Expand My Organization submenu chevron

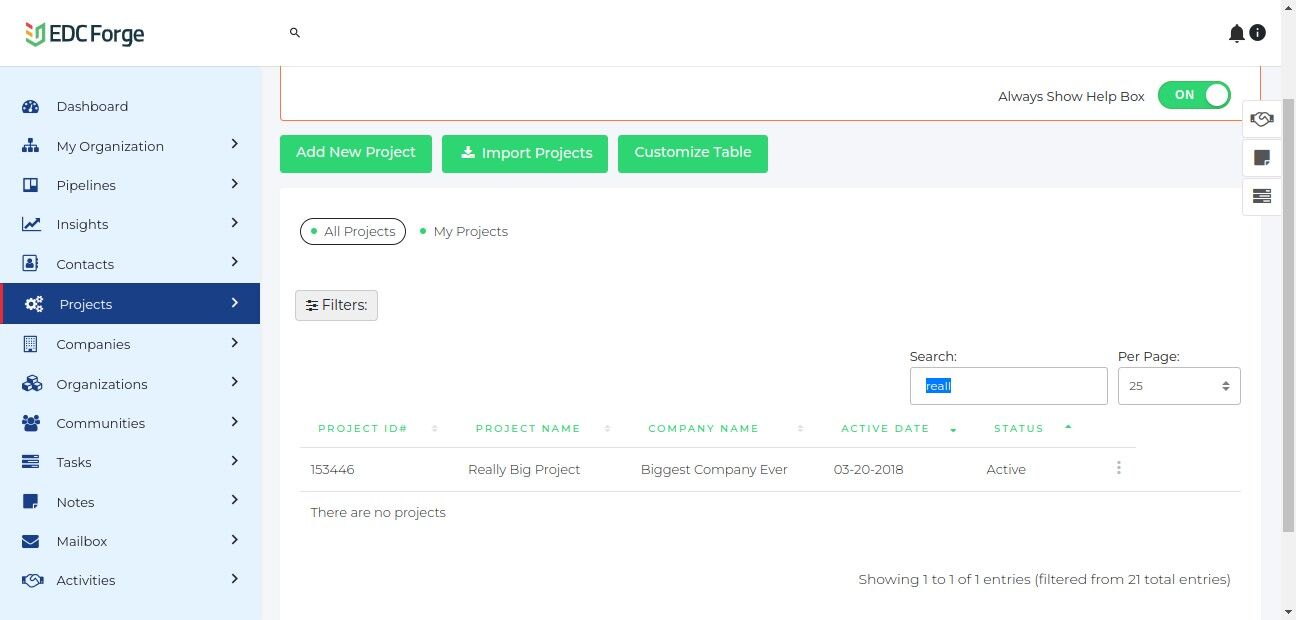(234, 144)
